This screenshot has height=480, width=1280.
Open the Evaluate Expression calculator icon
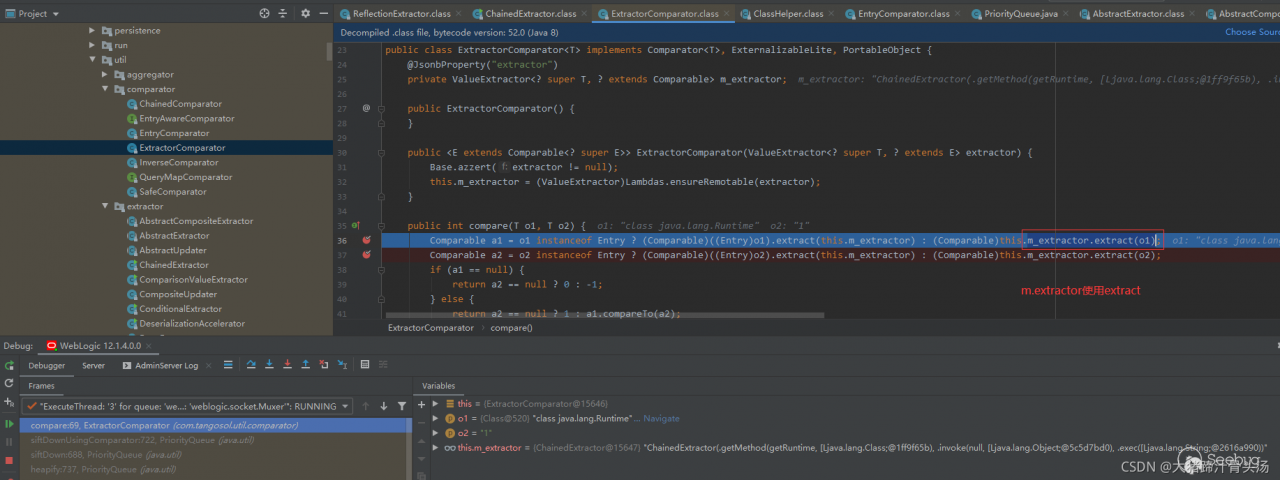(365, 365)
